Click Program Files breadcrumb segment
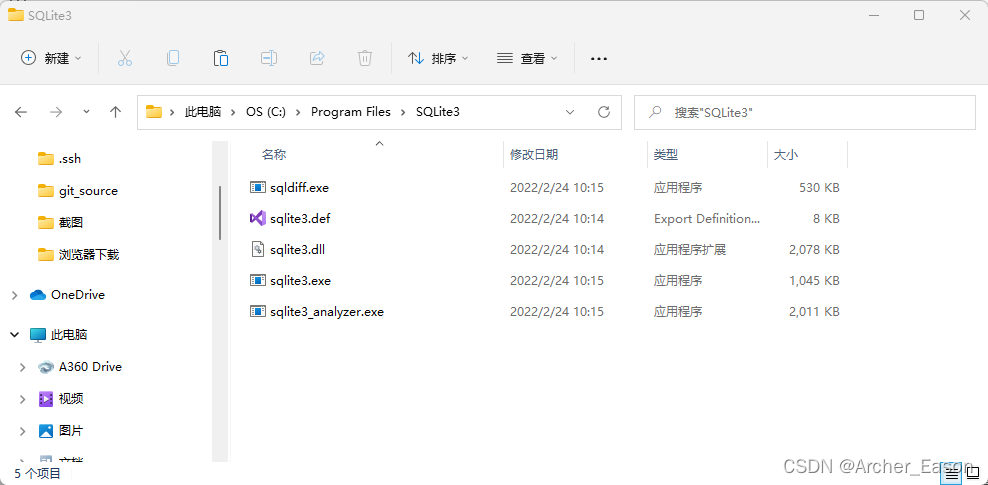 click(351, 112)
